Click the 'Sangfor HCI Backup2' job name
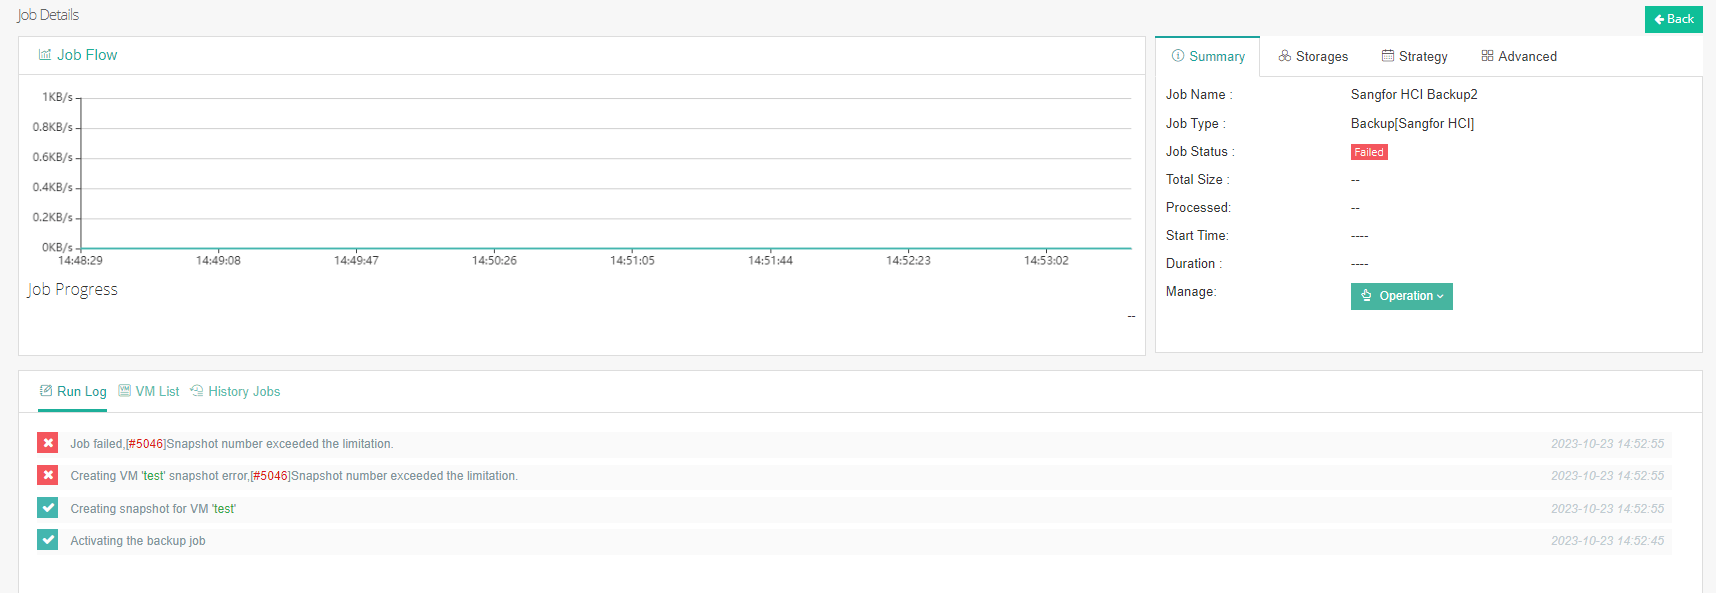1716x593 pixels. (1414, 95)
